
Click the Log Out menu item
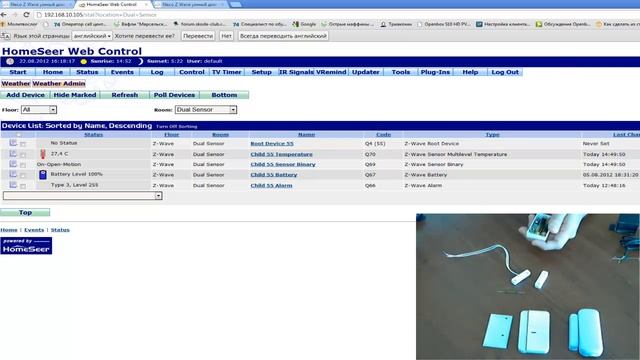pyautogui.click(x=505, y=72)
